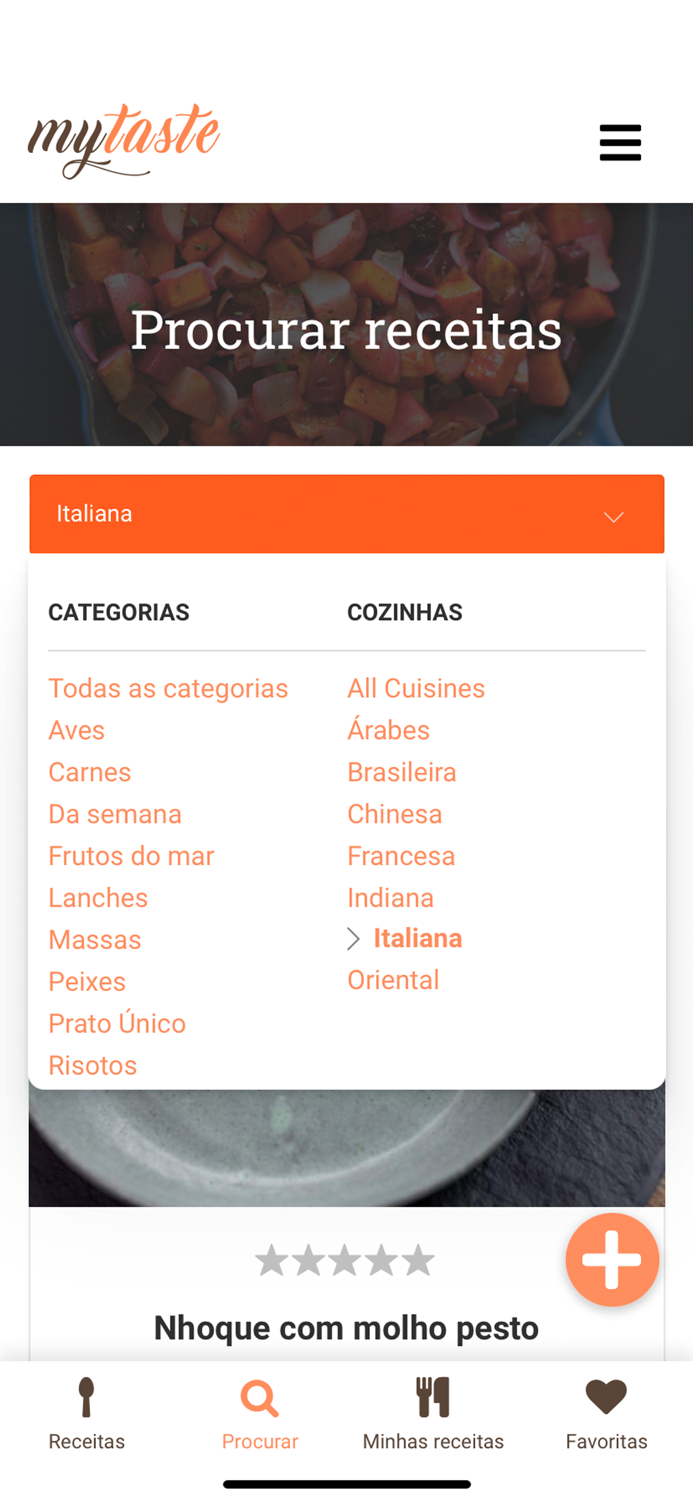Click the mytaste logo
Screen dimensions: 693x1500
click(x=123, y=140)
